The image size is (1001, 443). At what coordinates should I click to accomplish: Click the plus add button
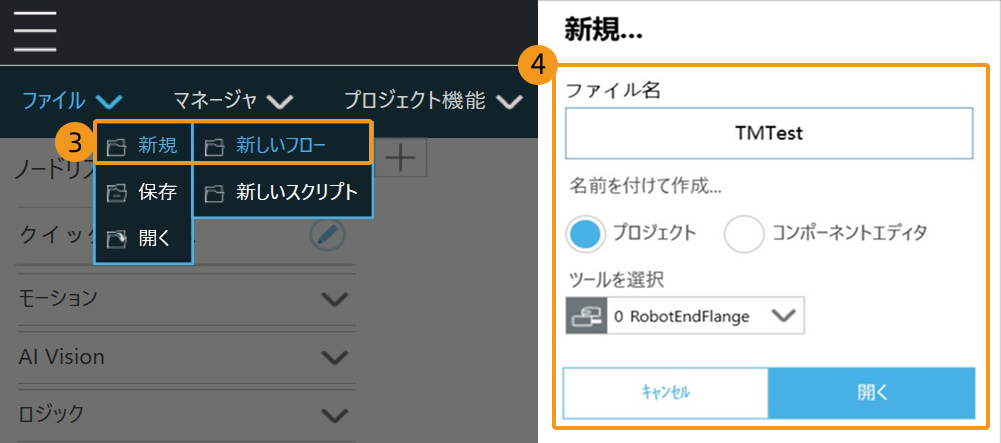click(401, 158)
